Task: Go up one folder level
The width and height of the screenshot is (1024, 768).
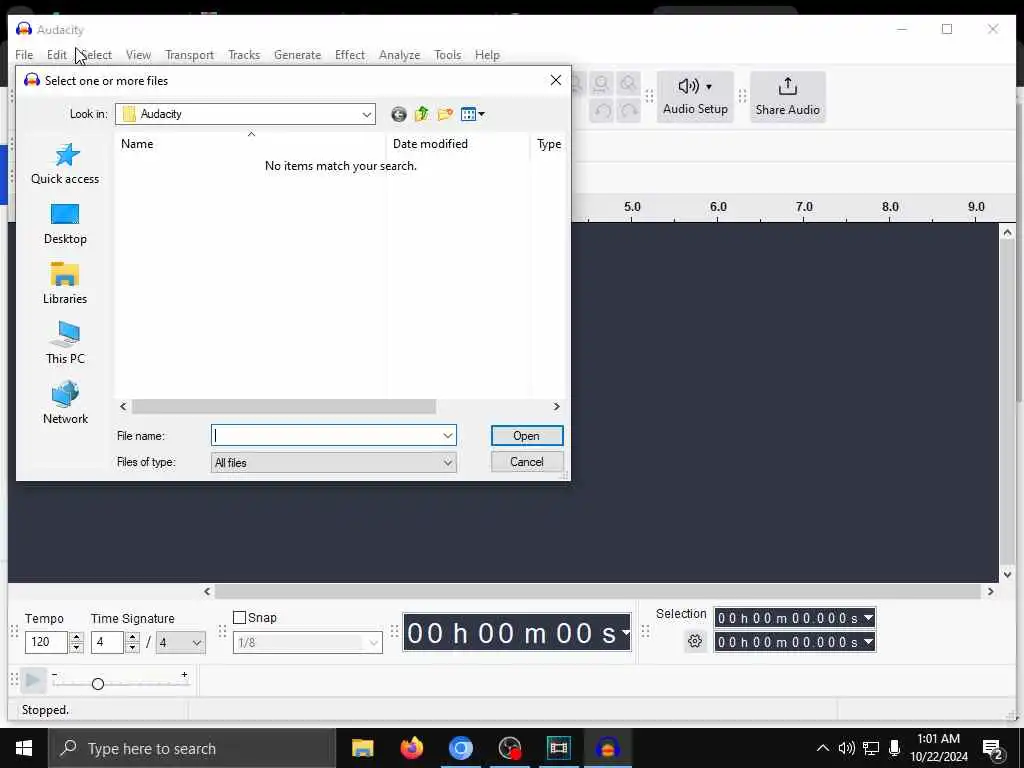Action: (422, 114)
